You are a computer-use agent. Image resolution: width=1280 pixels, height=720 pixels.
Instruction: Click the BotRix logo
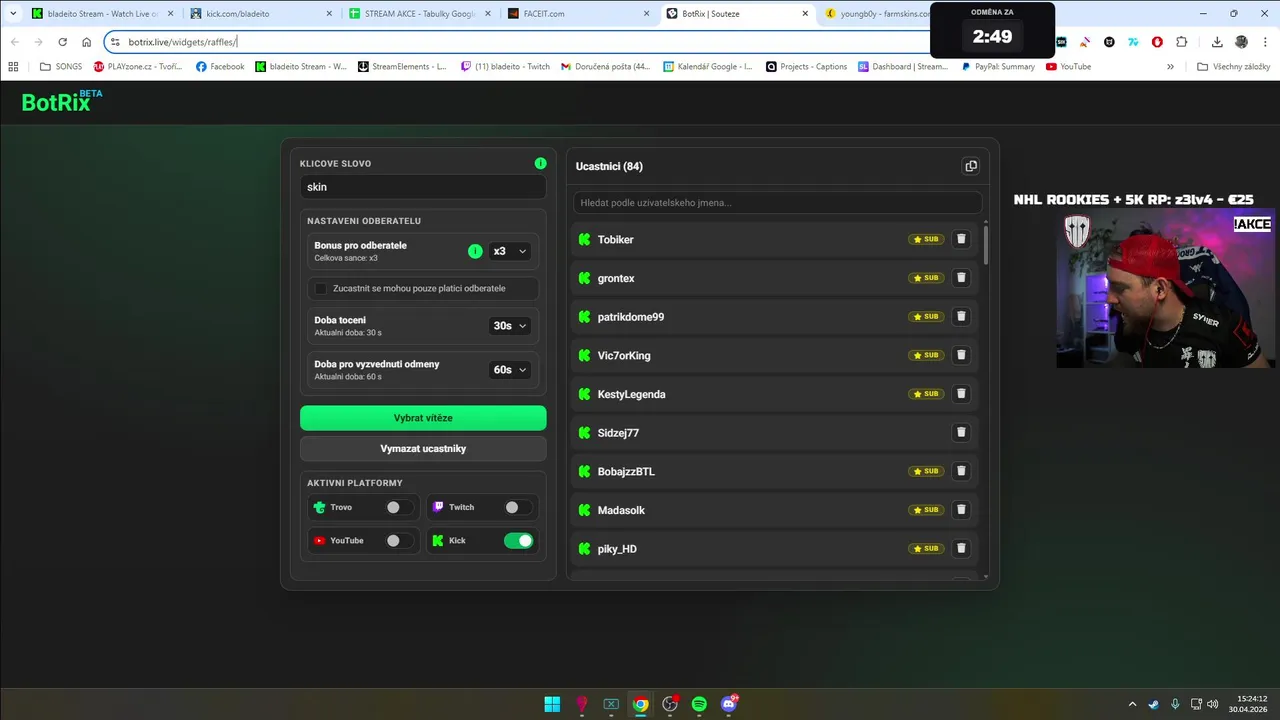[62, 100]
